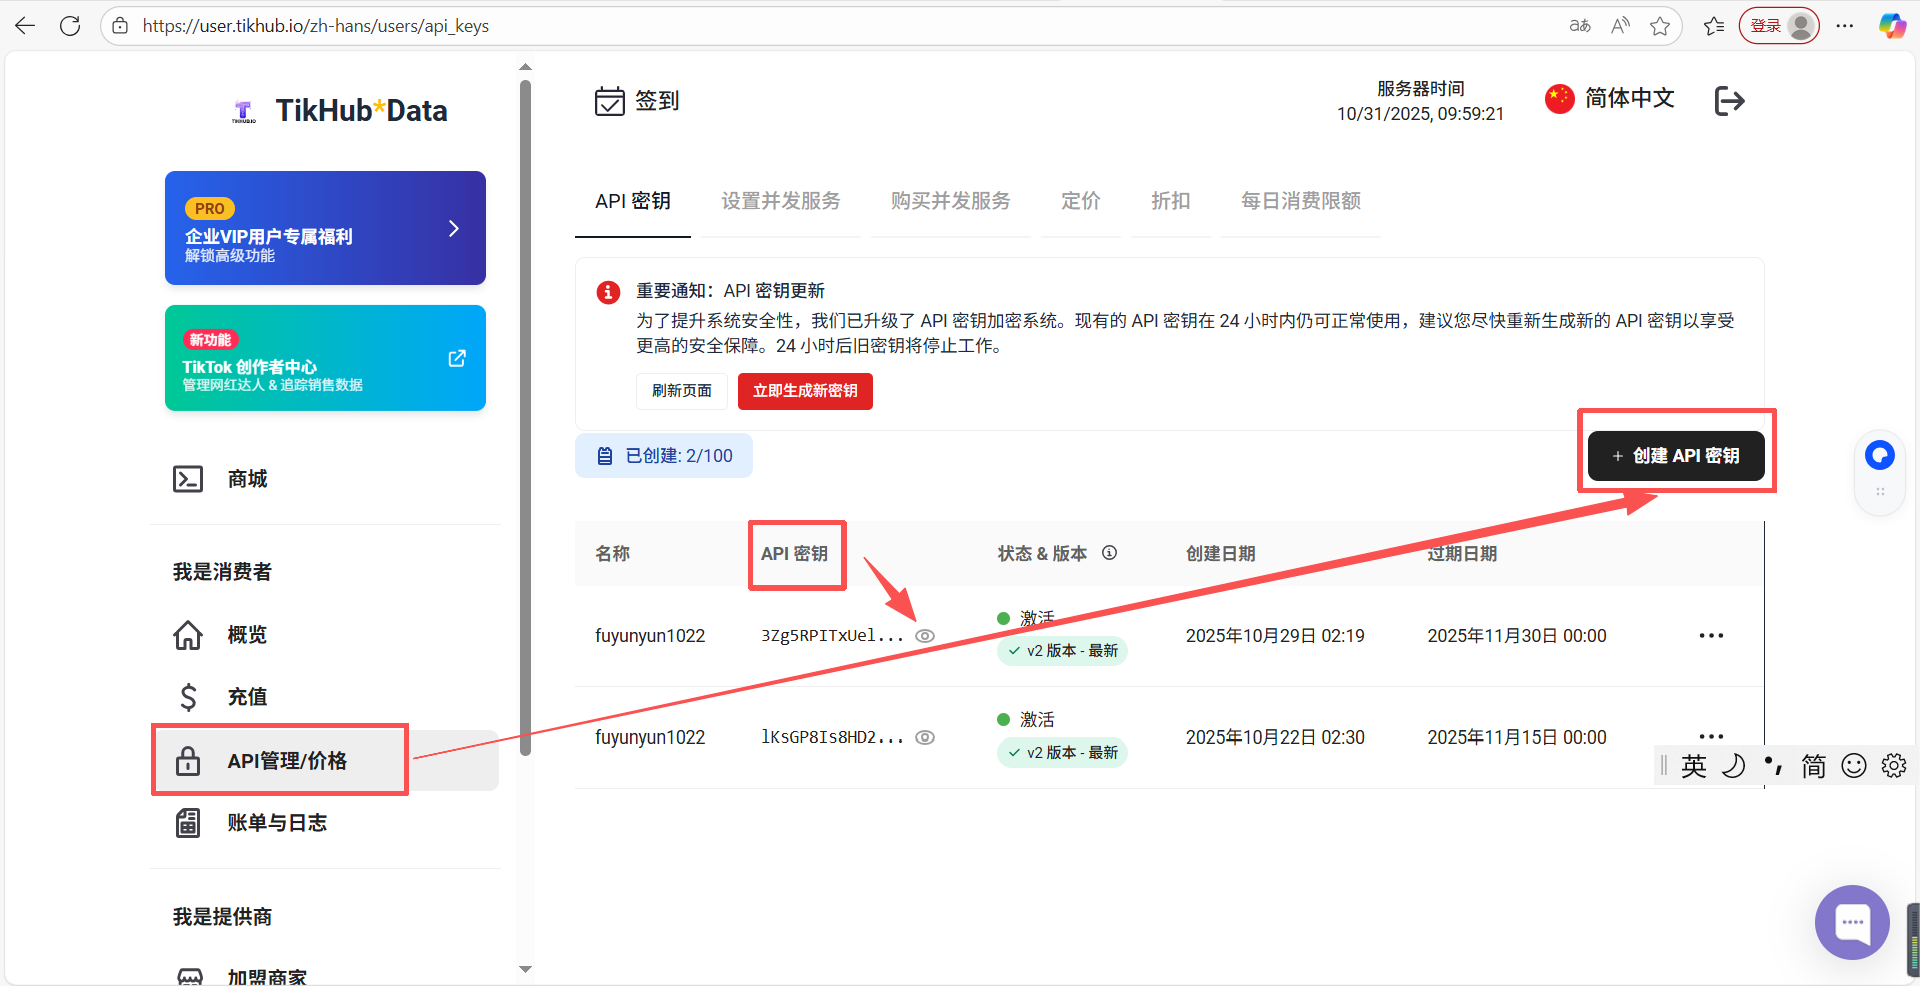Open more options for the first API key row
The width and height of the screenshot is (1920, 986).
(x=1711, y=636)
